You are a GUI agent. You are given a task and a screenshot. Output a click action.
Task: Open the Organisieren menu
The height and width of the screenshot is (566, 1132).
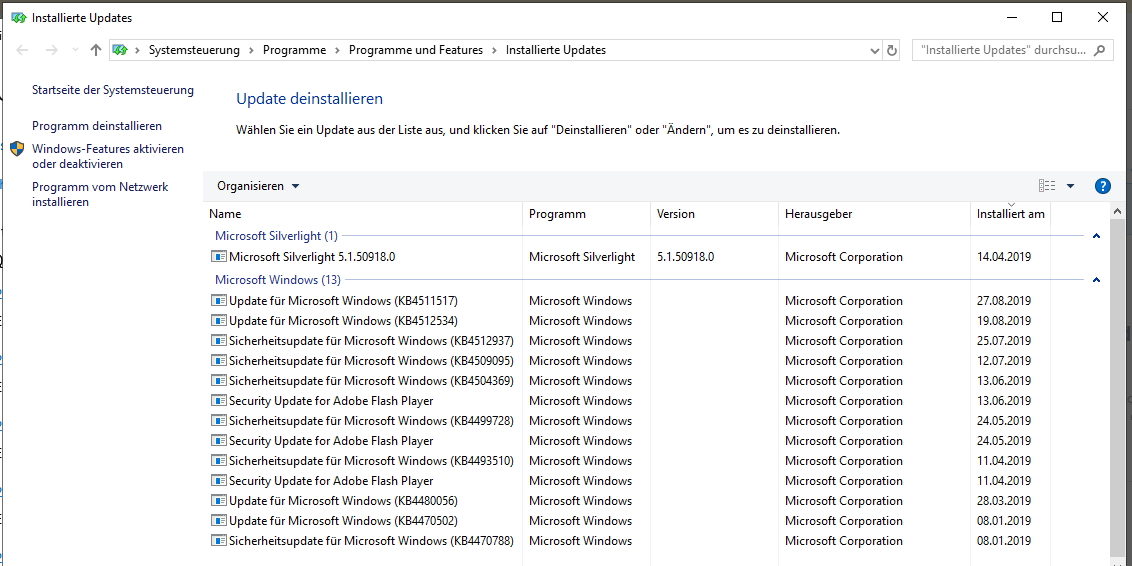click(258, 186)
